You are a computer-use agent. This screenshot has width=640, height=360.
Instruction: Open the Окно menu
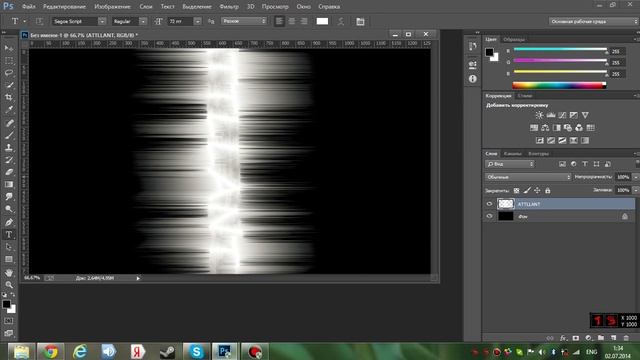coord(303,7)
